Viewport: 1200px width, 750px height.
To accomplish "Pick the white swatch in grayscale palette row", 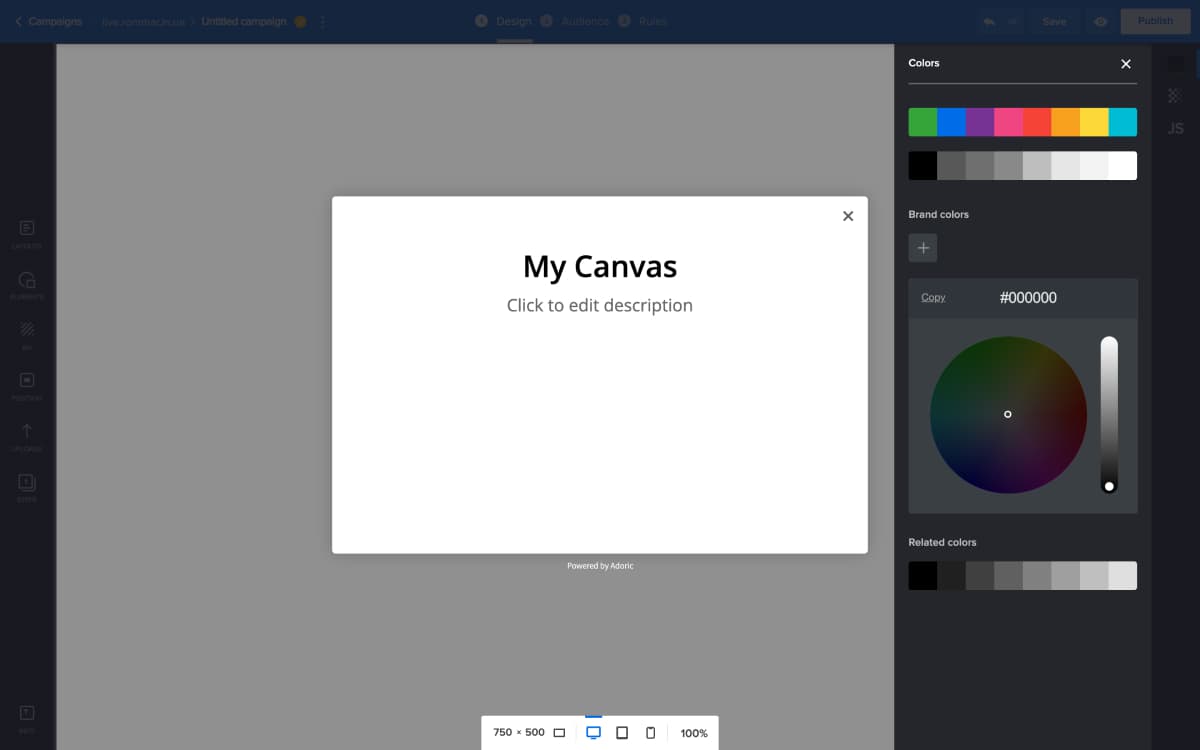I will click(x=1122, y=166).
